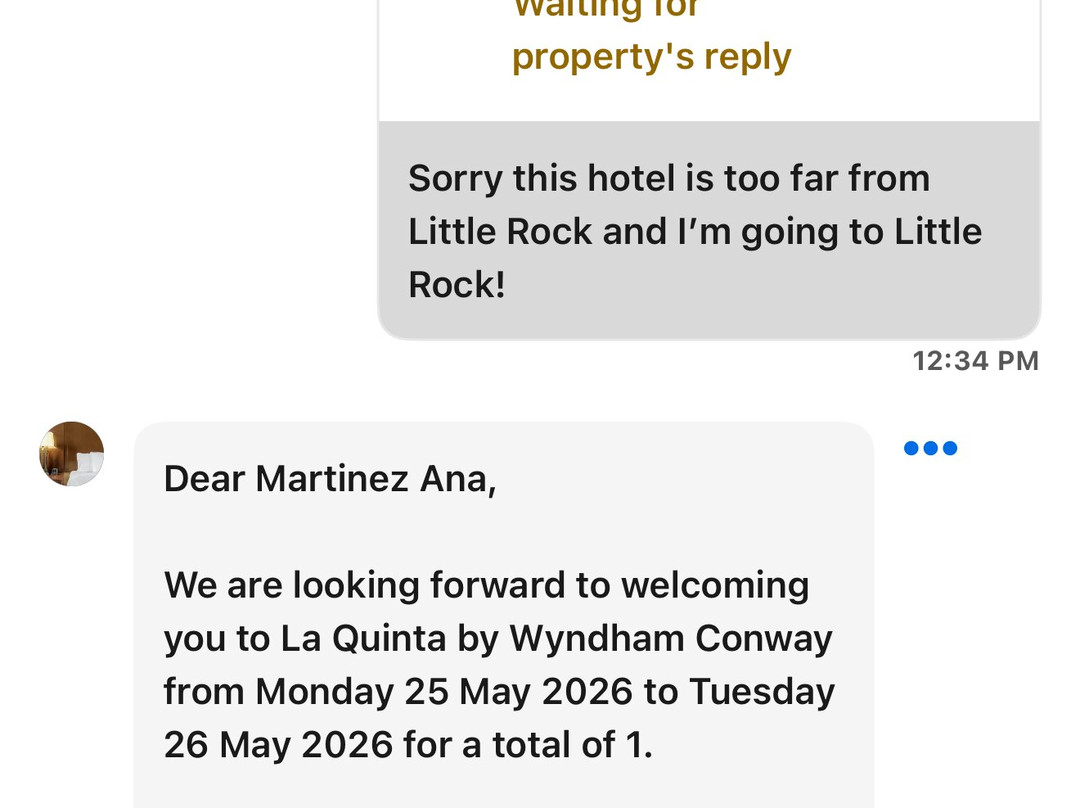This screenshot has width=1080, height=808.
Task: Tap the "Monday 25 May 2026" check-in date
Action: (444, 692)
